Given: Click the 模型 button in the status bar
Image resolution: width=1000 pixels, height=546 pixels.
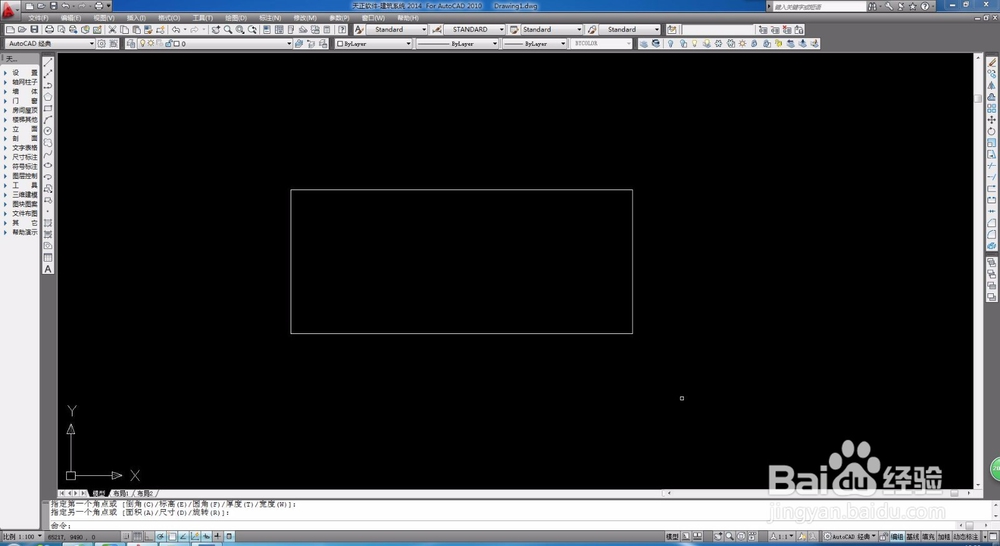Looking at the screenshot, I should click(x=672, y=537).
